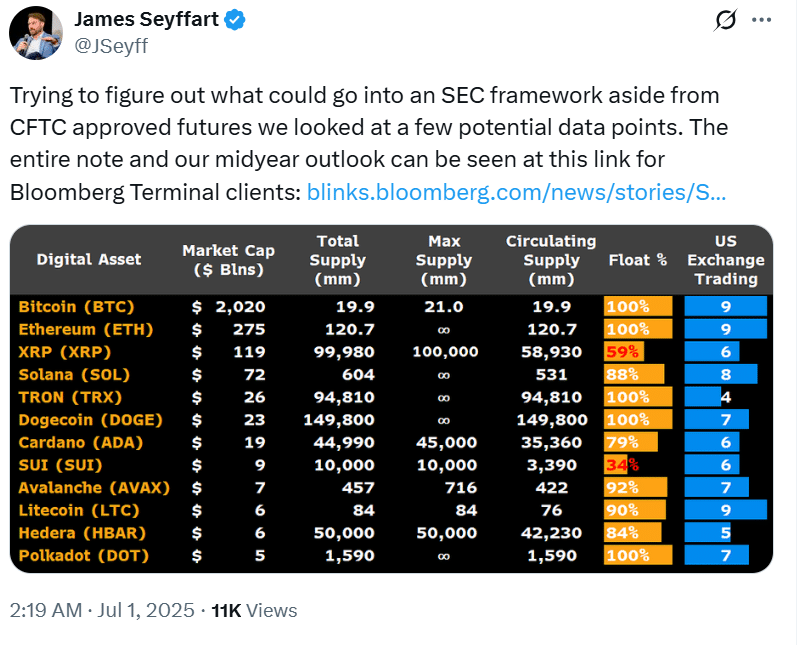
Task: Click the US Exchange Trading column header
Action: [725, 260]
